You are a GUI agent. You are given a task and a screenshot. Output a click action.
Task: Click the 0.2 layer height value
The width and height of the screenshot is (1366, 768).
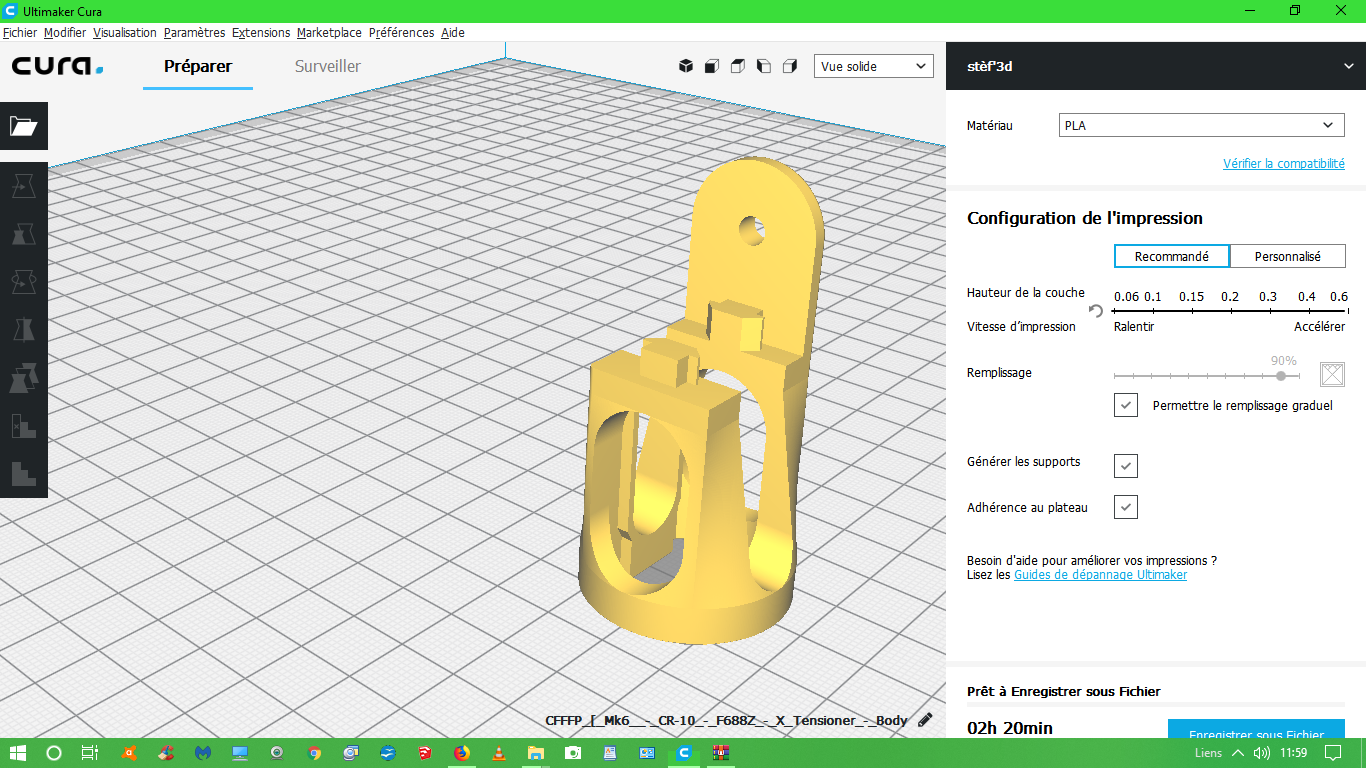click(x=1230, y=297)
